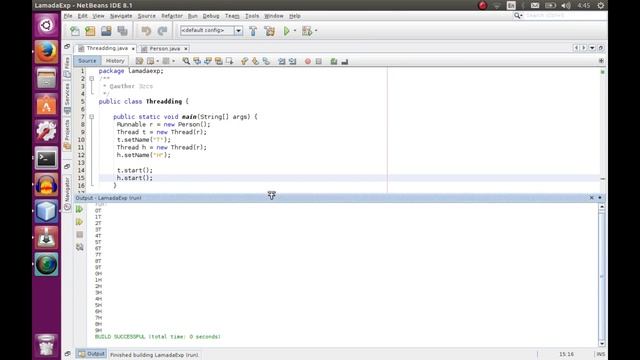Click the Redo arrow icon

click(162, 31)
